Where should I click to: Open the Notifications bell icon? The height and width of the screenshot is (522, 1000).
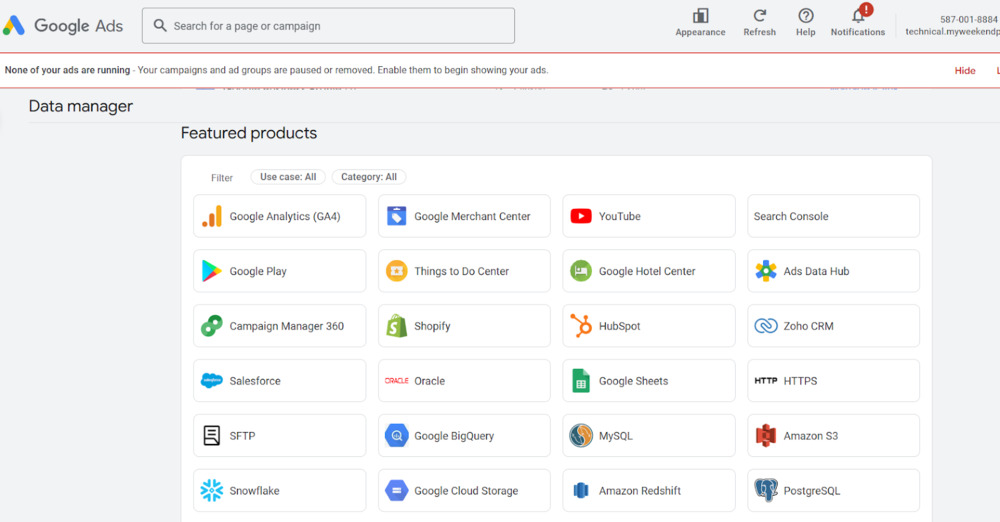(858, 16)
